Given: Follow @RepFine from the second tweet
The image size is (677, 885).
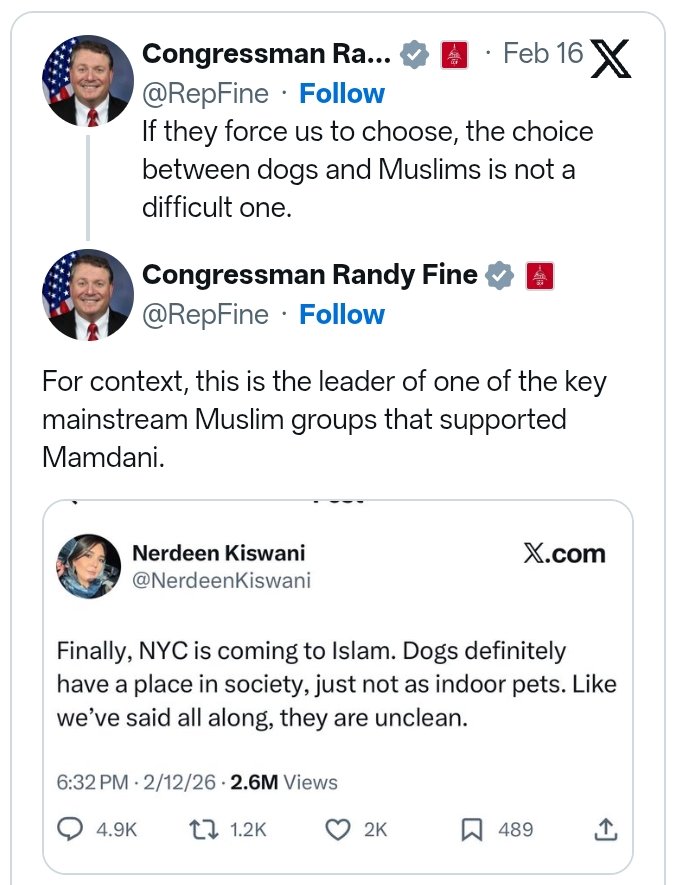Looking at the screenshot, I should 342,315.
